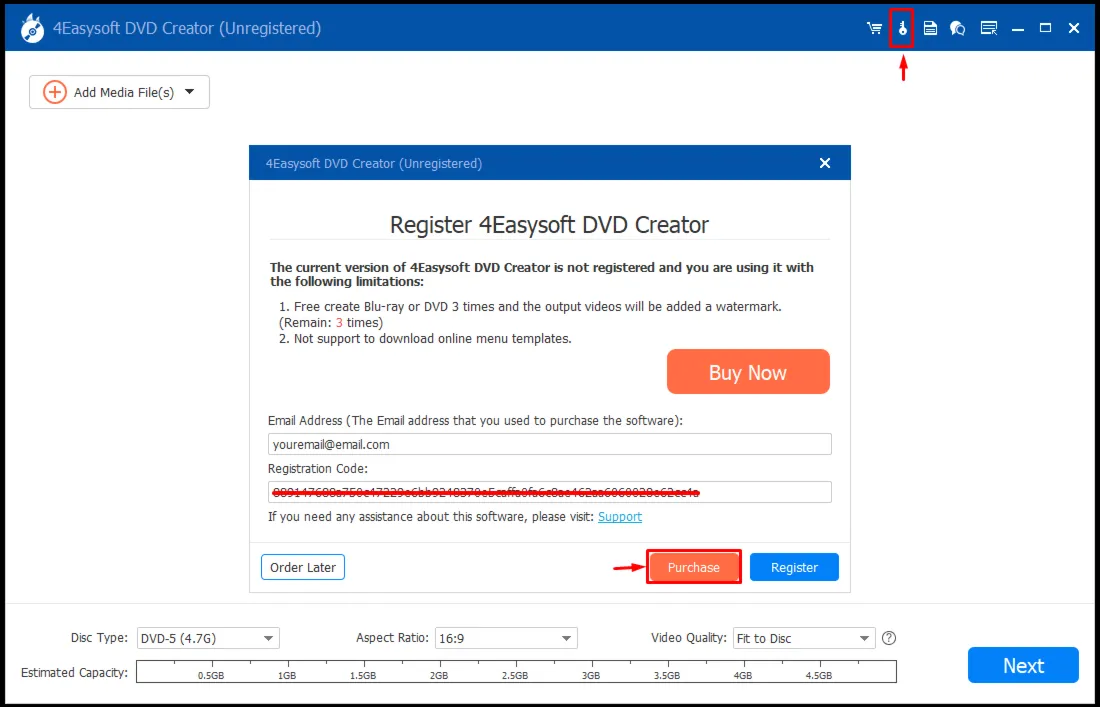Minimize the main application window

click(x=1018, y=28)
